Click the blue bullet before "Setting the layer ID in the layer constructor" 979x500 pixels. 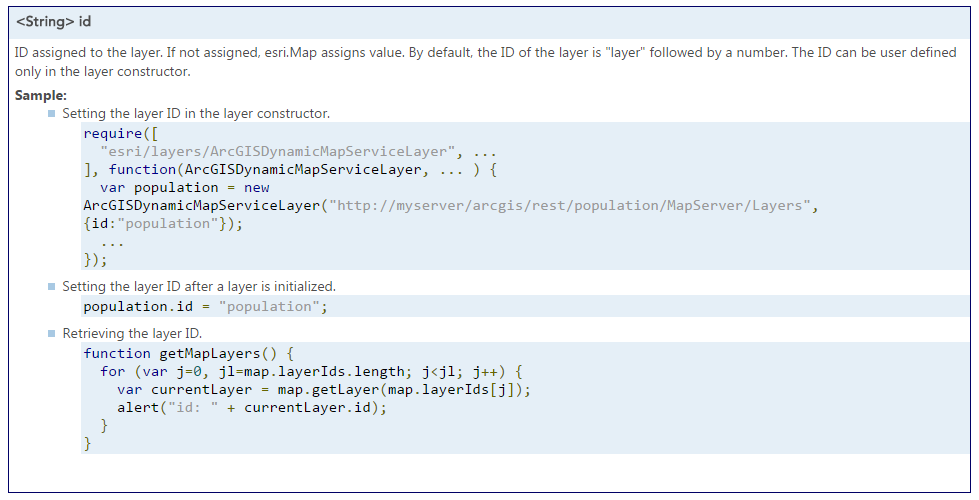[x=51, y=114]
